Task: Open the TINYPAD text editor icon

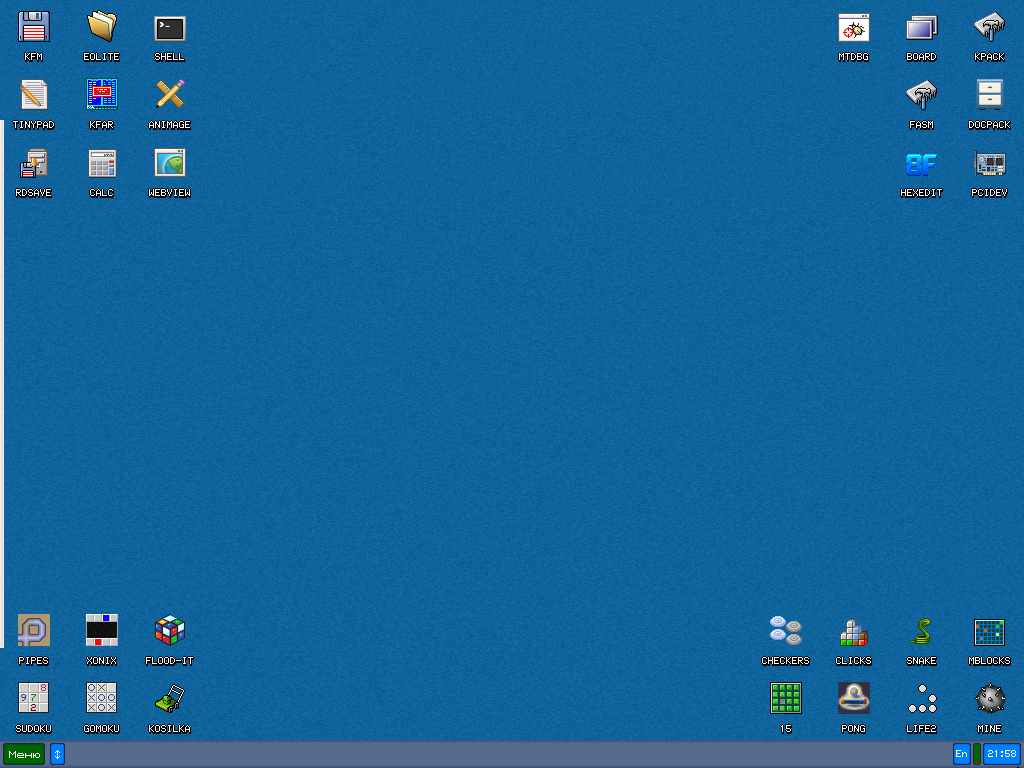Action: [34, 96]
